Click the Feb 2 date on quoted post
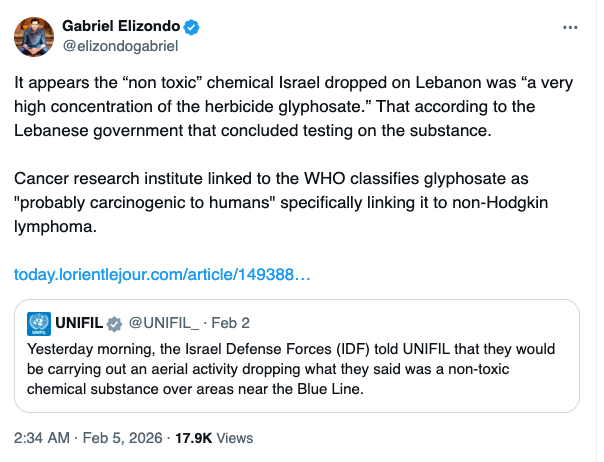 (232, 324)
